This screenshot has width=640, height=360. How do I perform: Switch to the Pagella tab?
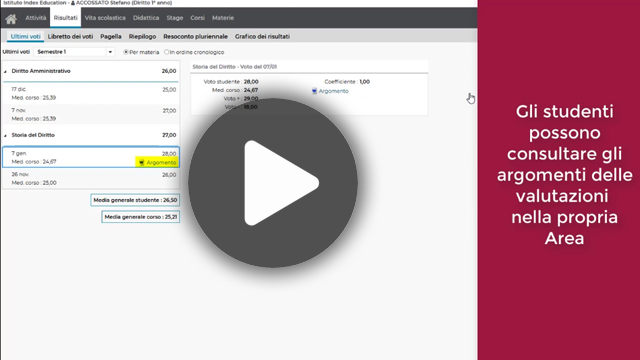tap(111, 36)
